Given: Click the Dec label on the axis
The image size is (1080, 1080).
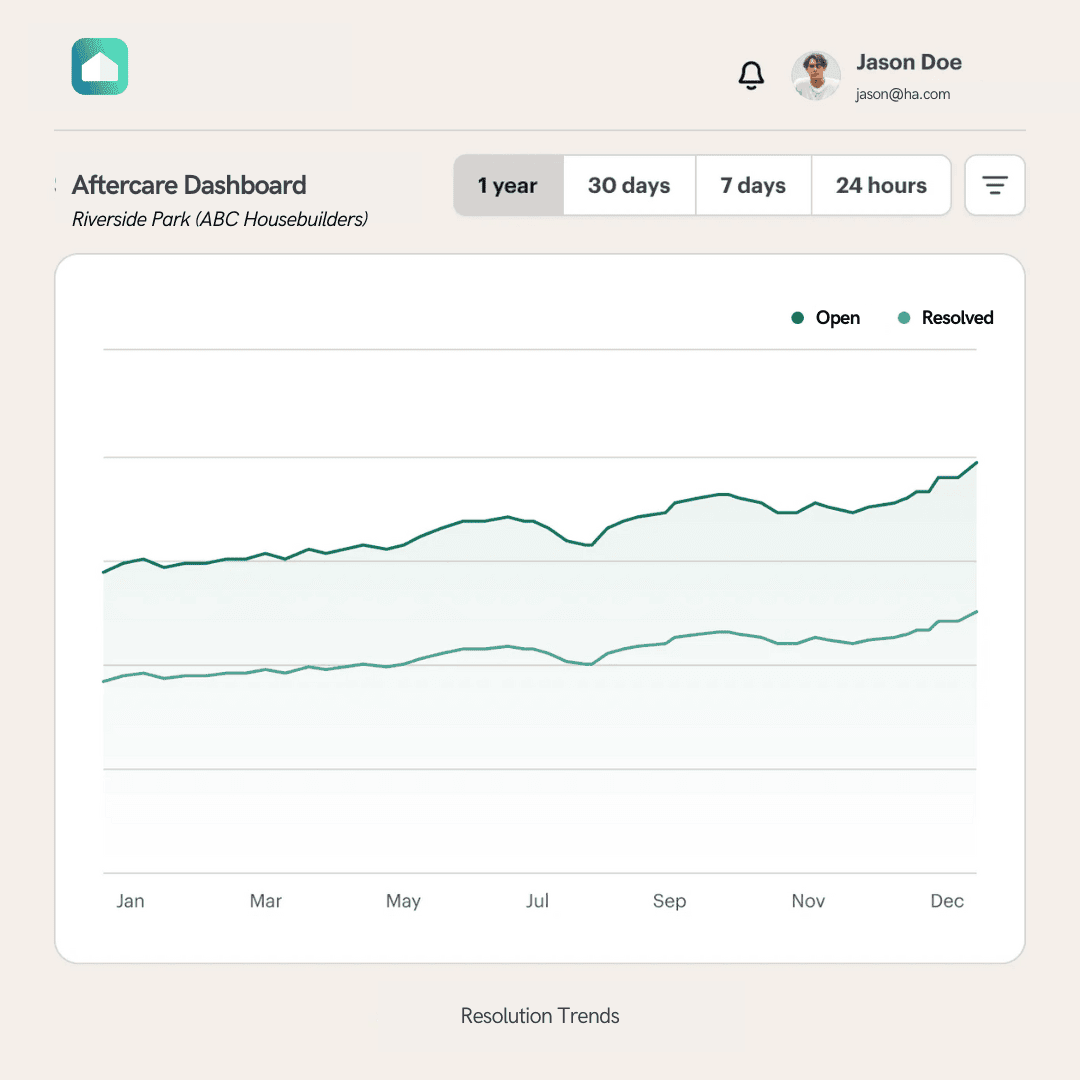Looking at the screenshot, I should (x=946, y=901).
